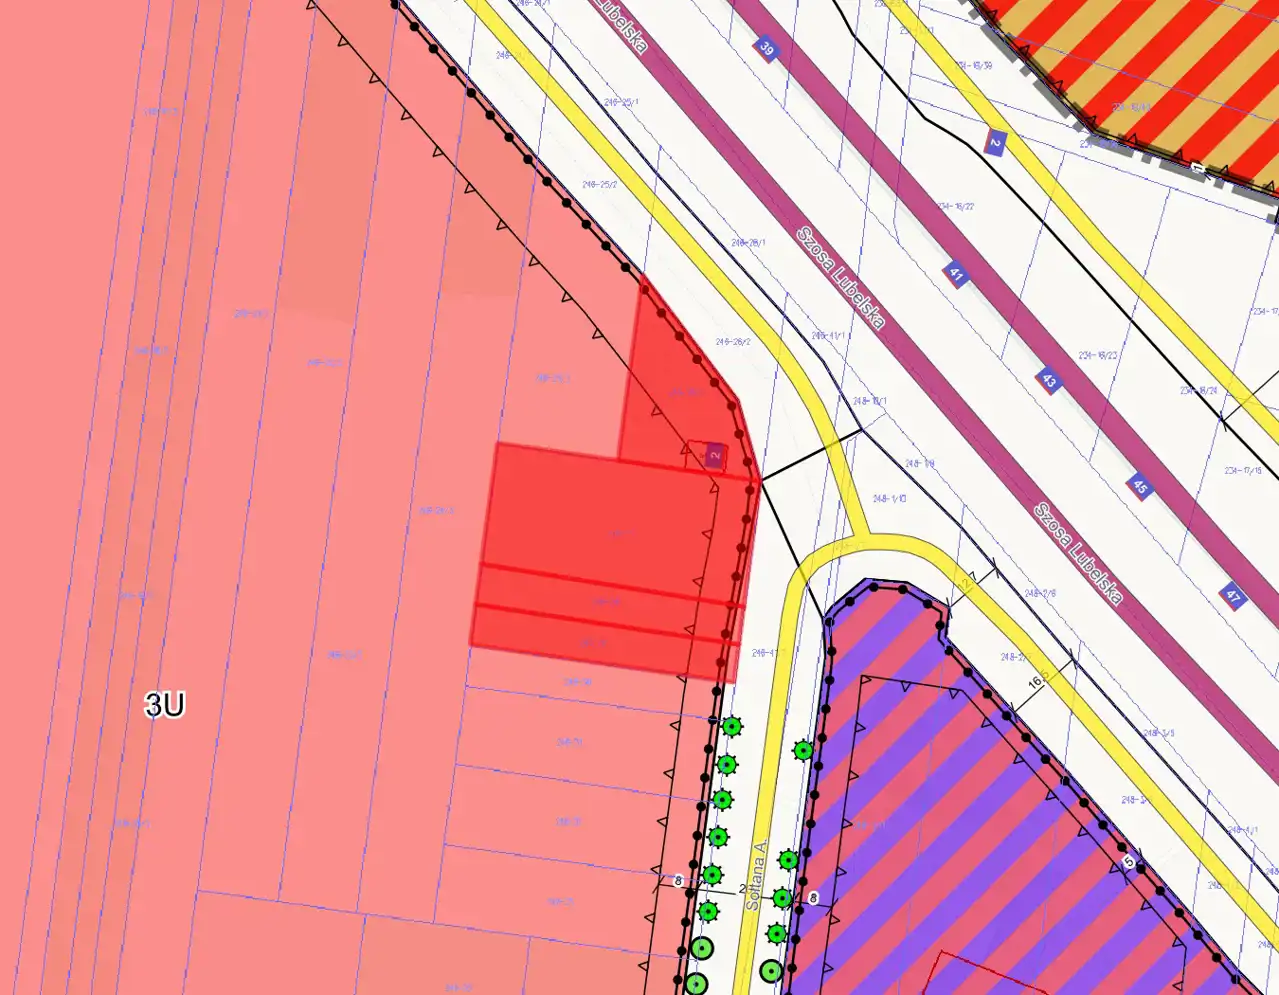Click blue marker 2 near the top-right yellow road
Viewport: 1279px width, 995px height.
point(994,143)
